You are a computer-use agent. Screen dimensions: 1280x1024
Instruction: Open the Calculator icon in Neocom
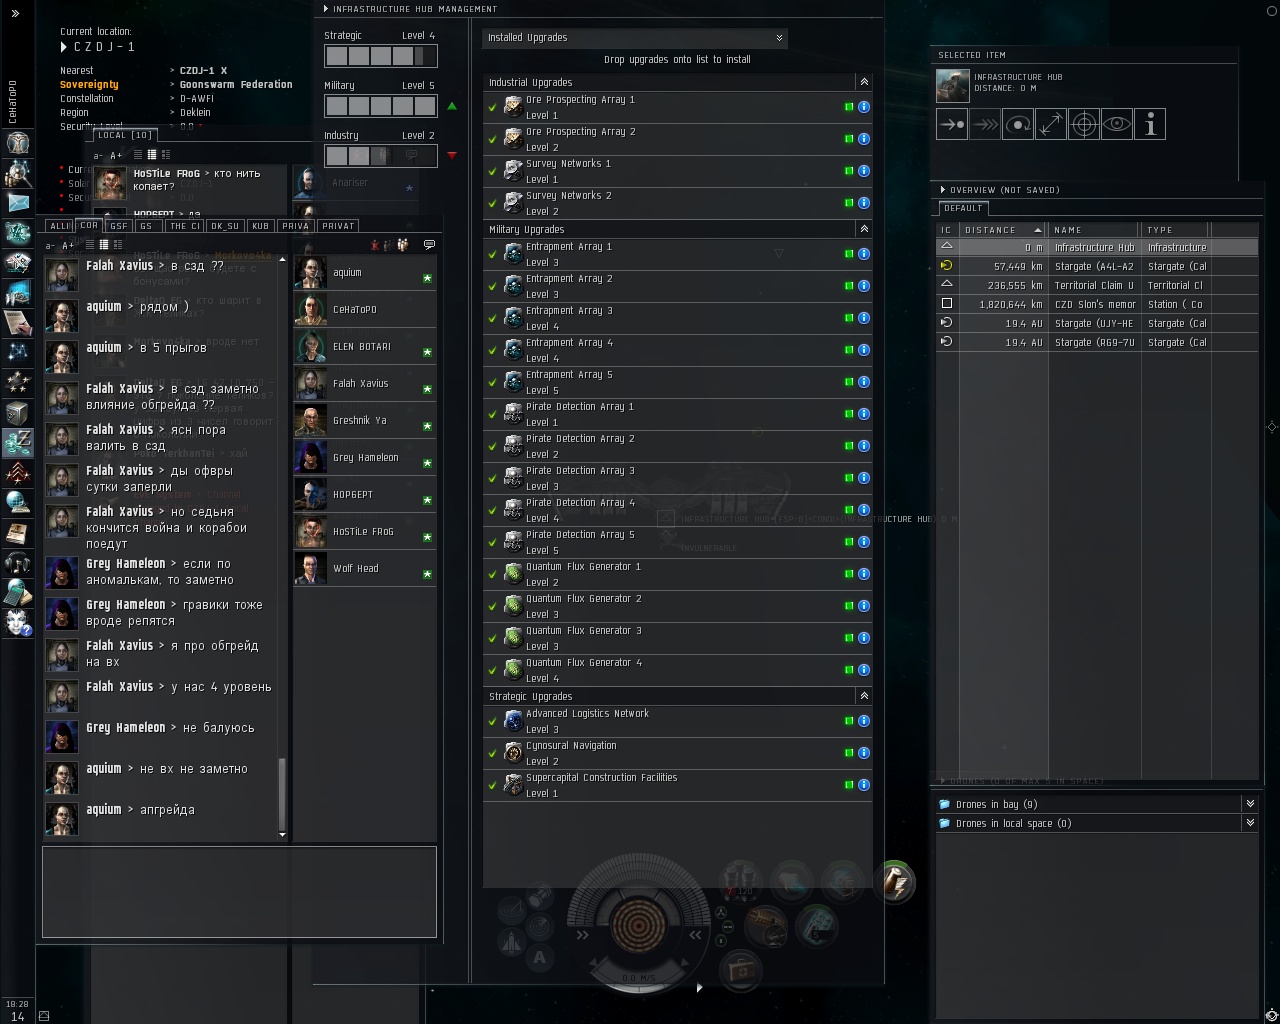pyautogui.click(x=18, y=592)
